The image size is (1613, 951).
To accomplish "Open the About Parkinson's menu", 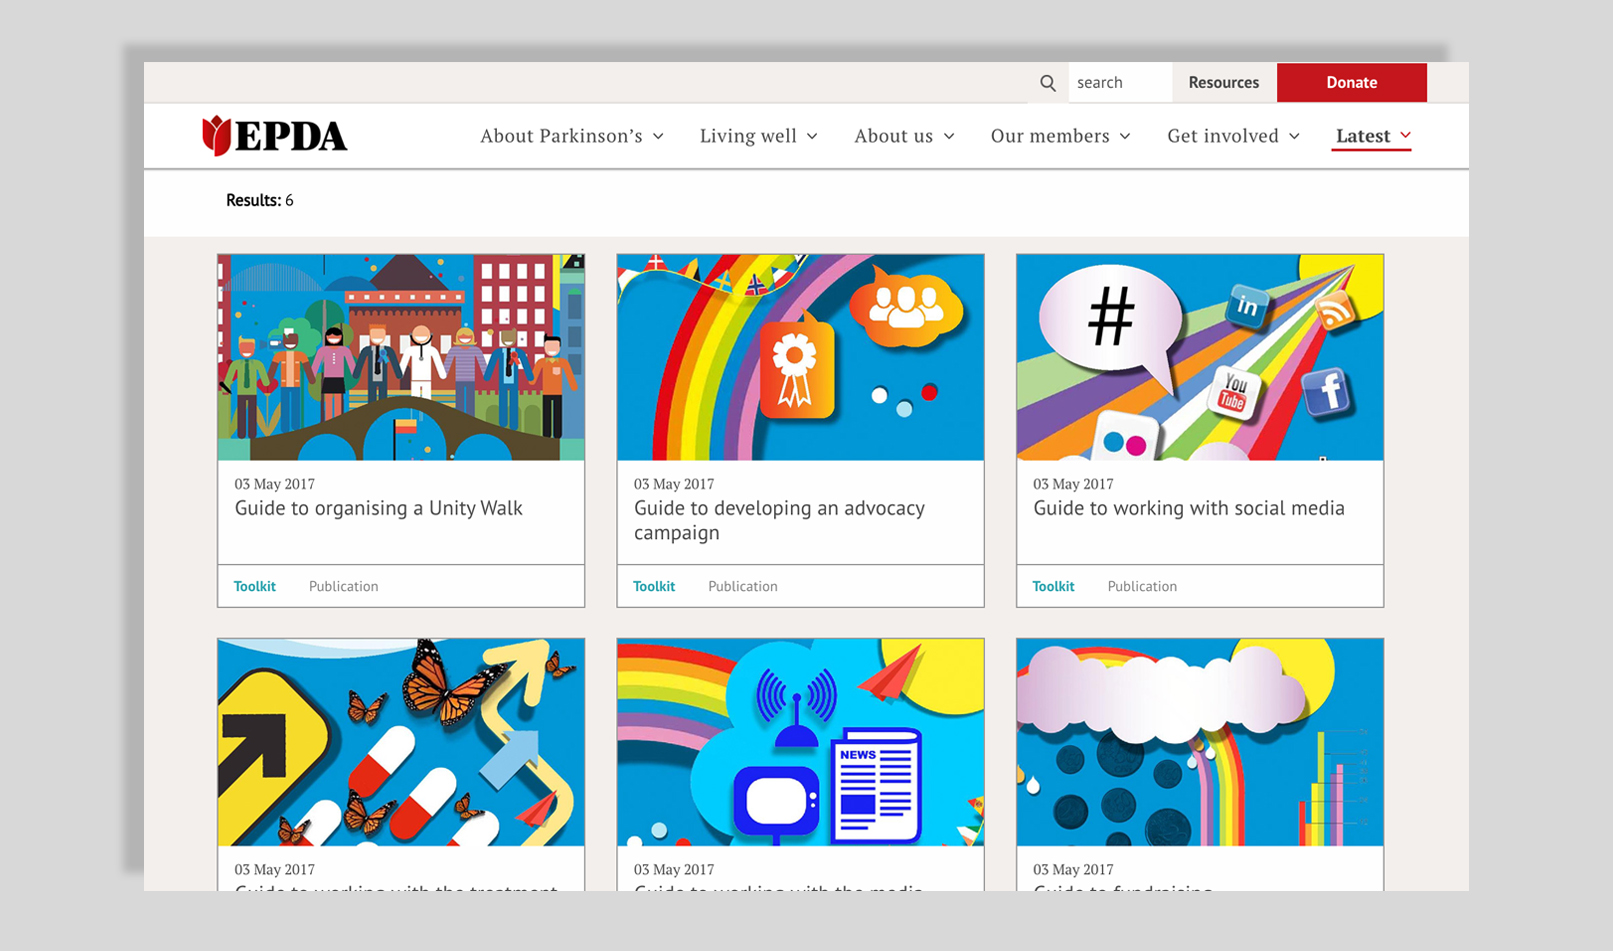I will coord(572,136).
